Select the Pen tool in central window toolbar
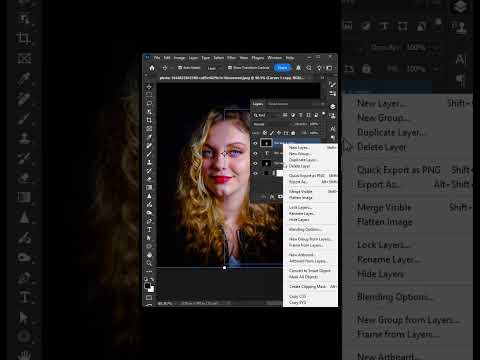Viewport: 480px width, 360px height. [149, 221]
